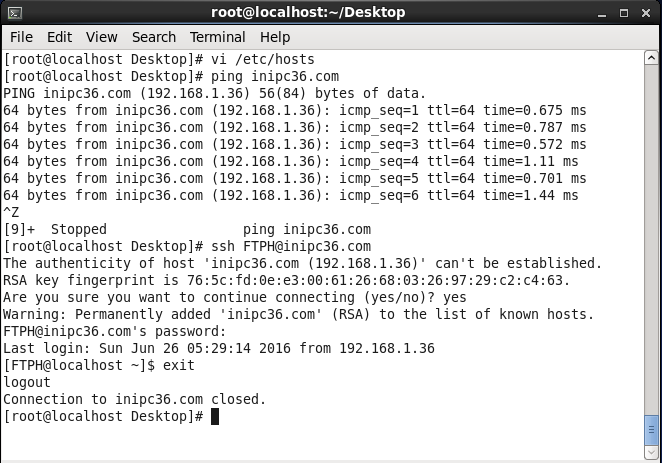This screenshot has height=463, width=662.
Task: Click the scrollbar up arrow
Action: point(653,56)
